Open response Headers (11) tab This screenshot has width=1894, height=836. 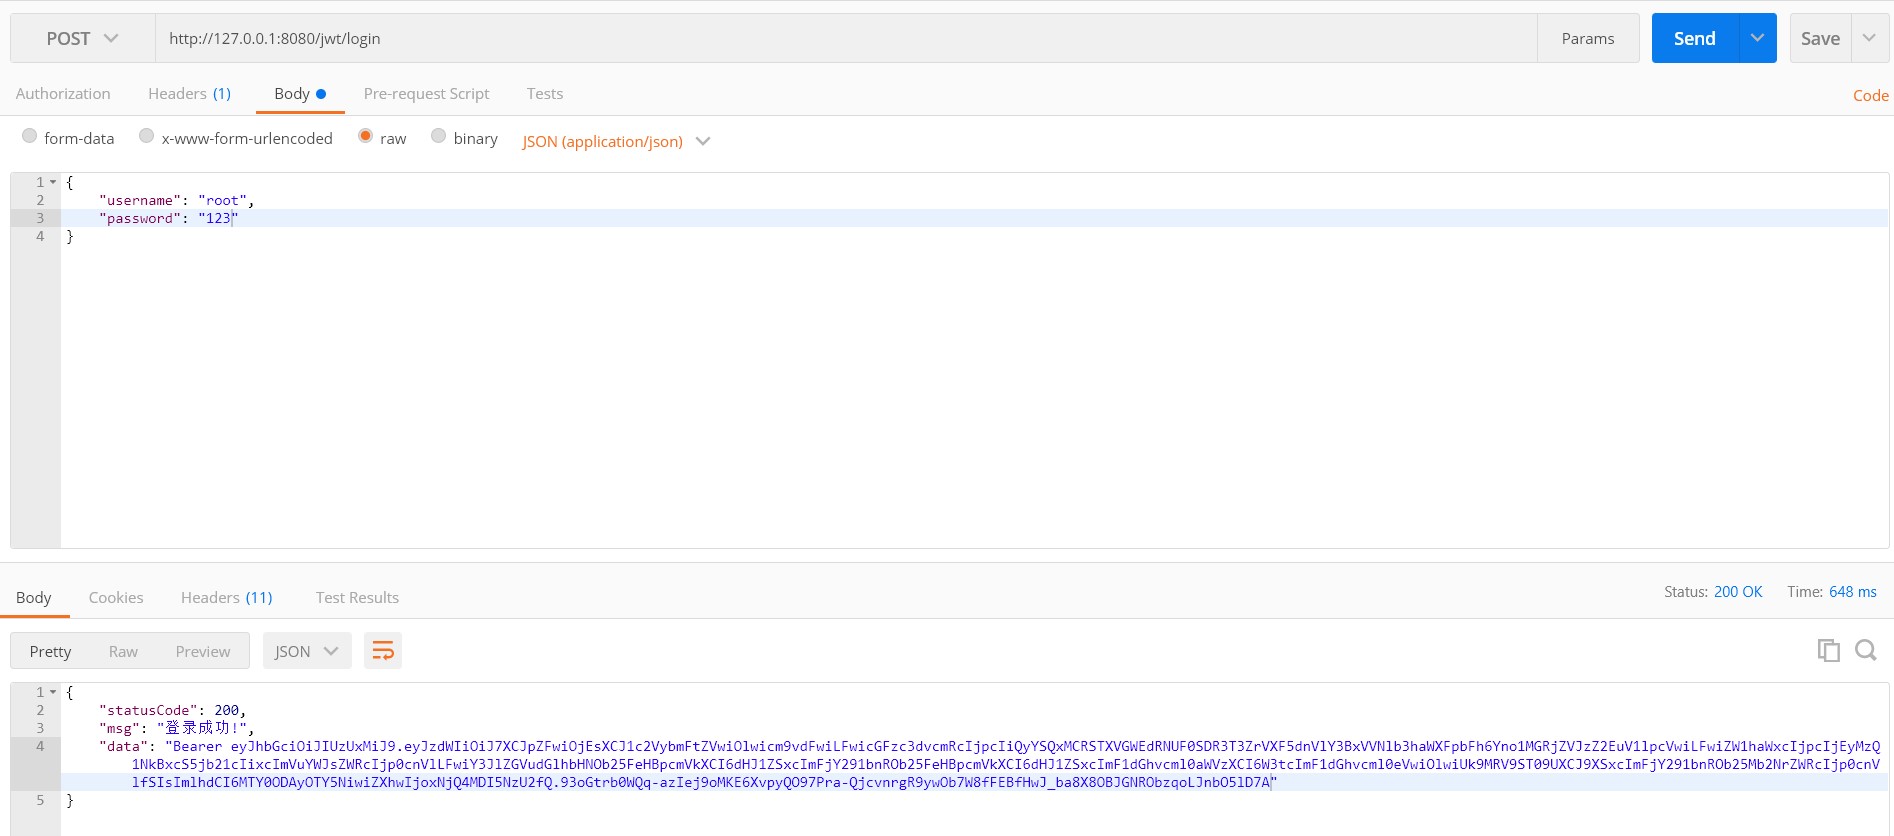(226, 597)
